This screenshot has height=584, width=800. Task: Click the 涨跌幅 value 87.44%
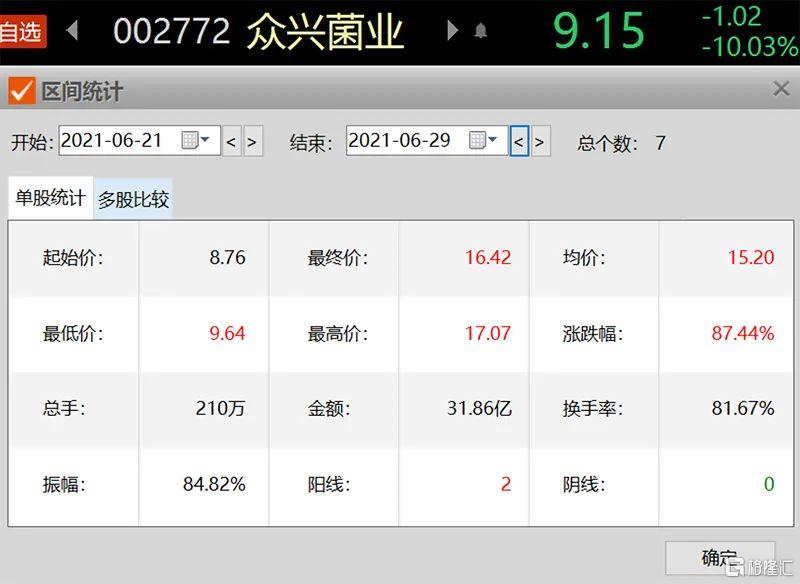tap(743, 334)
